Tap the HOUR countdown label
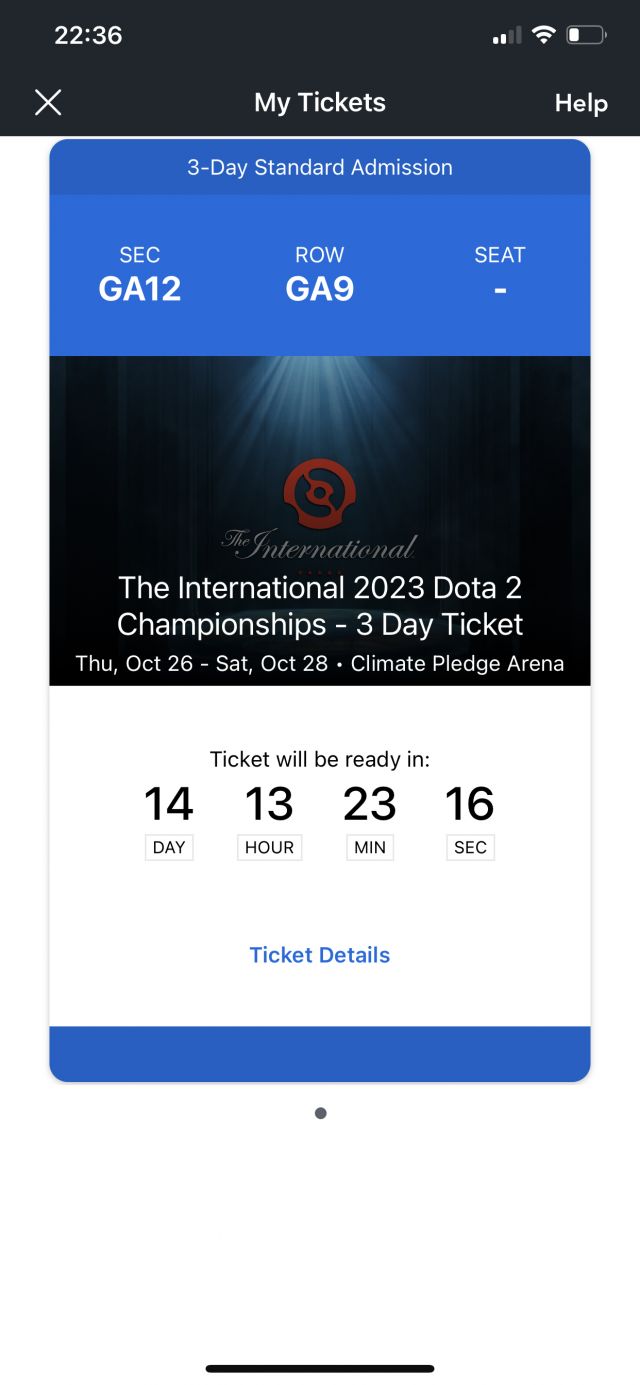This screenshot has width=640, height=1385. point(270,847)
